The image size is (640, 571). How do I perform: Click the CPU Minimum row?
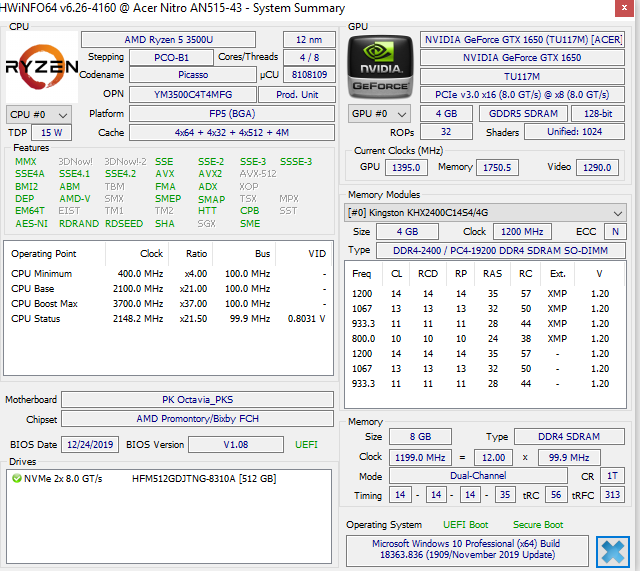point(168,273)
